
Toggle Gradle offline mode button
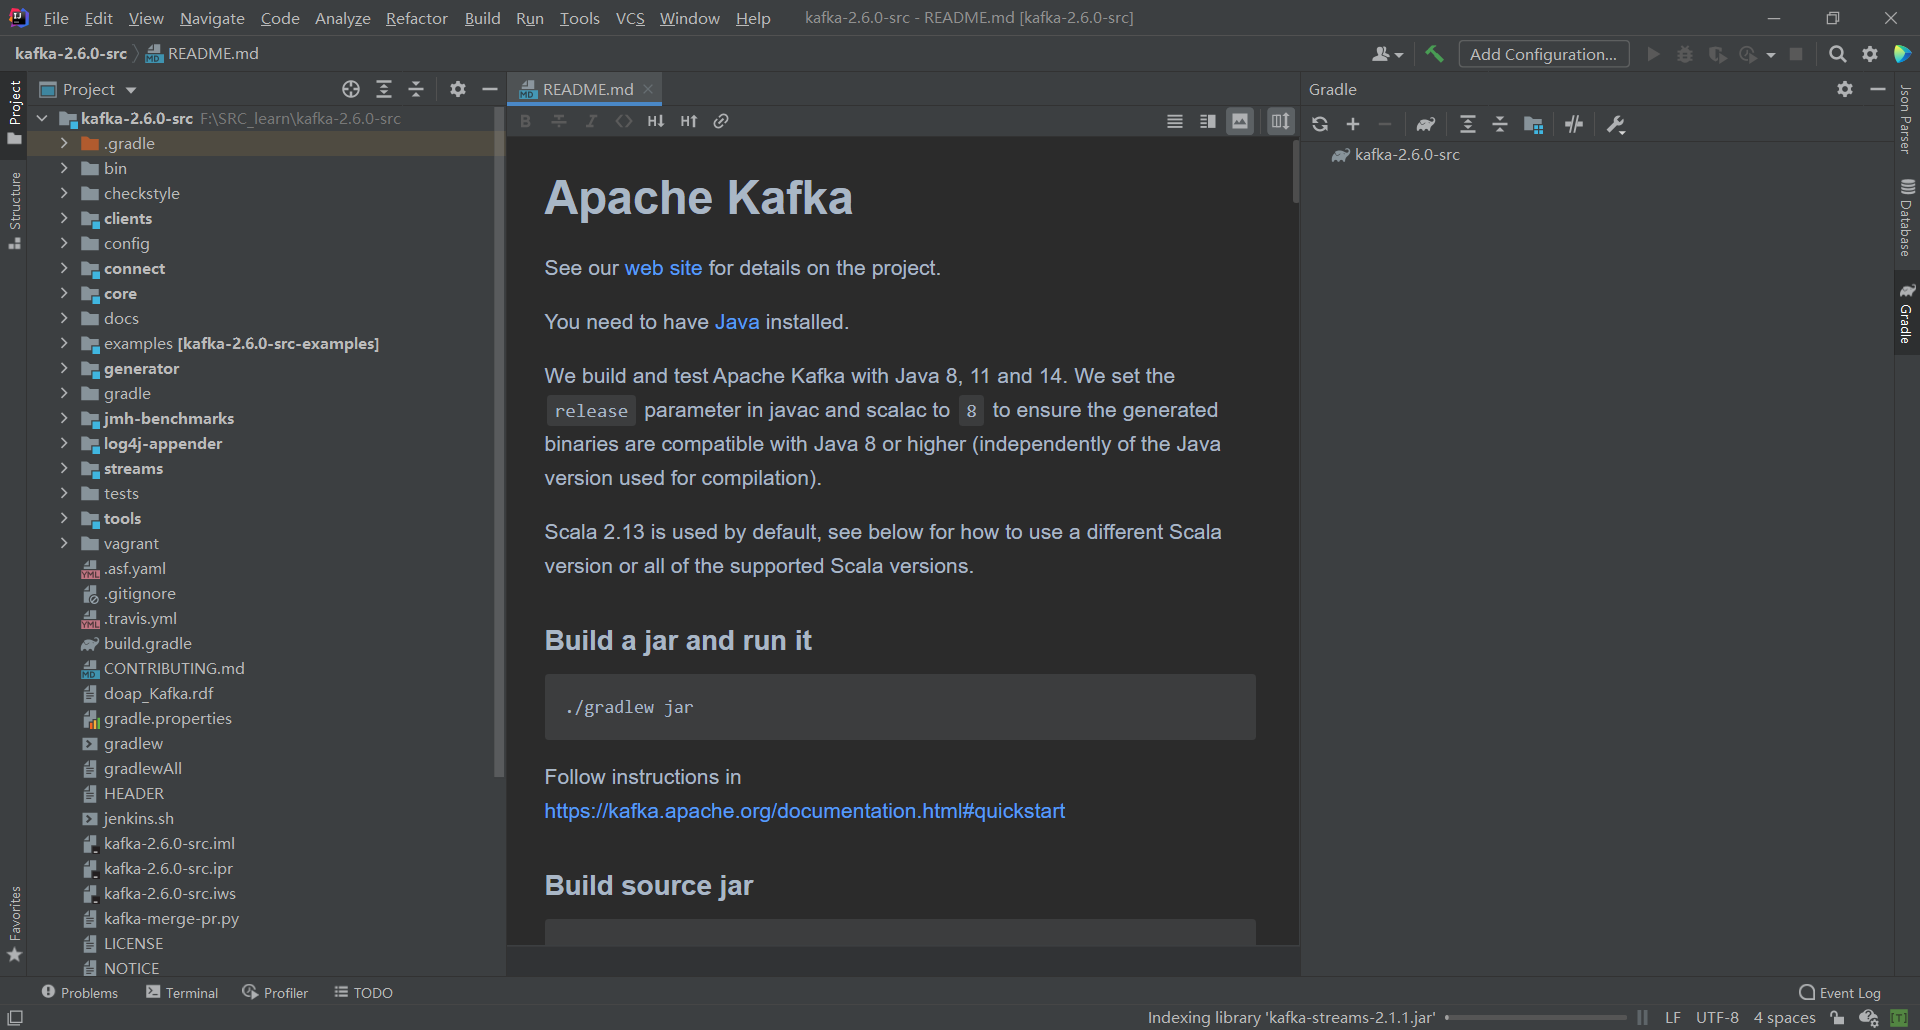point(1574,124)
